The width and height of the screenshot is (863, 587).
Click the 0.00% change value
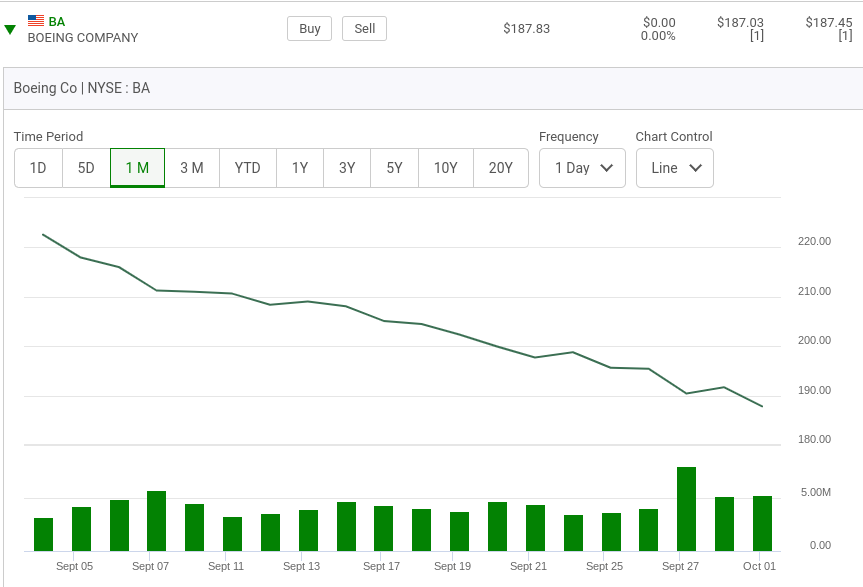[x=658, y=36]
